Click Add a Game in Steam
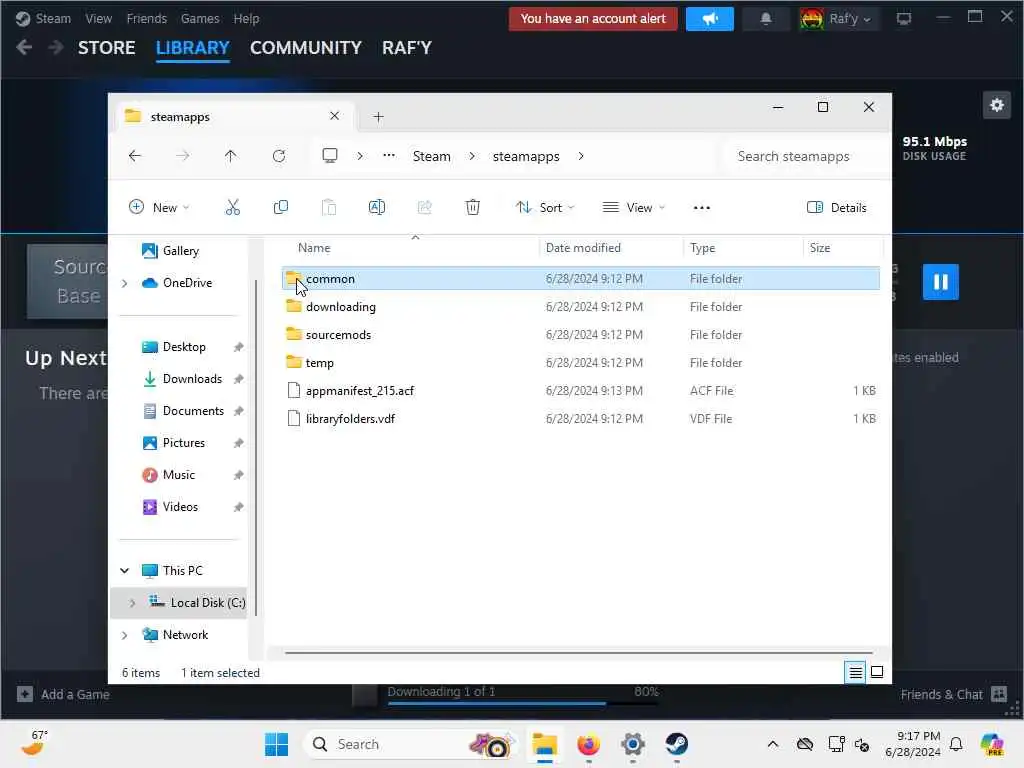The width and height of the screenshot is (1024, 768). [63, 694]
